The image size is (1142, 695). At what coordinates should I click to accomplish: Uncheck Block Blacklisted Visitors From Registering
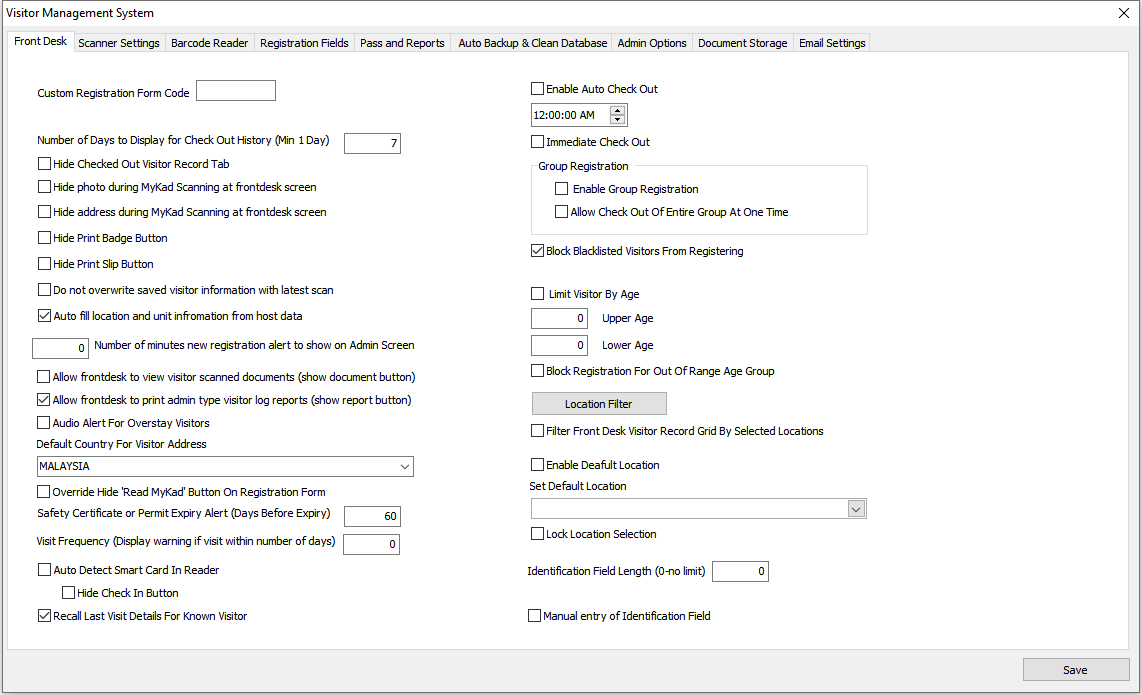(538, 251)
